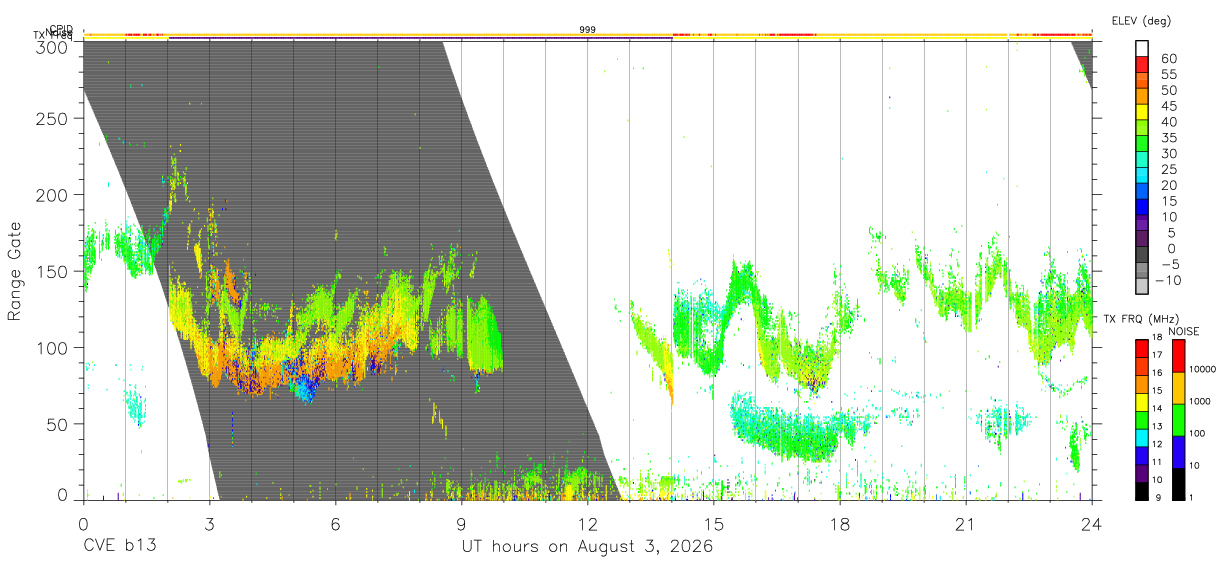The height and width of the screenshot is (567, 1228).
Task: Click the "UT hours on August 3, 2026" label
Action: click(587, 547)
